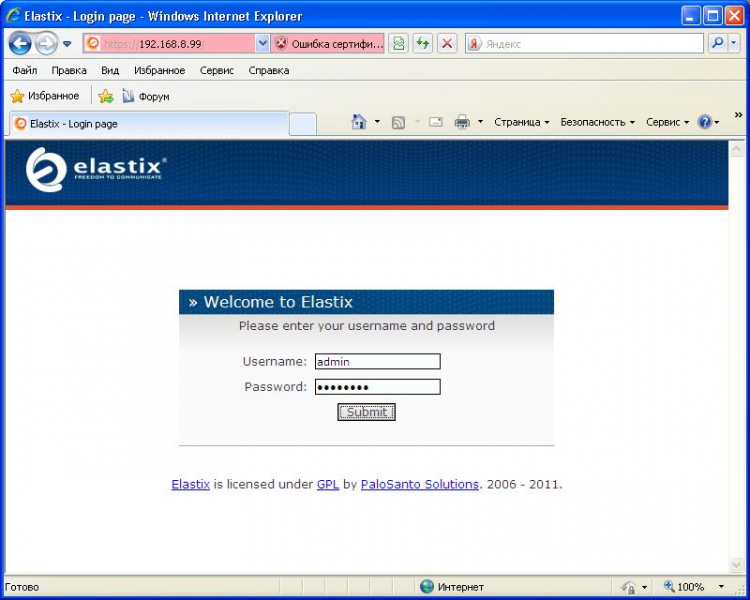Open the Файл menu

[x=25, y=71]
